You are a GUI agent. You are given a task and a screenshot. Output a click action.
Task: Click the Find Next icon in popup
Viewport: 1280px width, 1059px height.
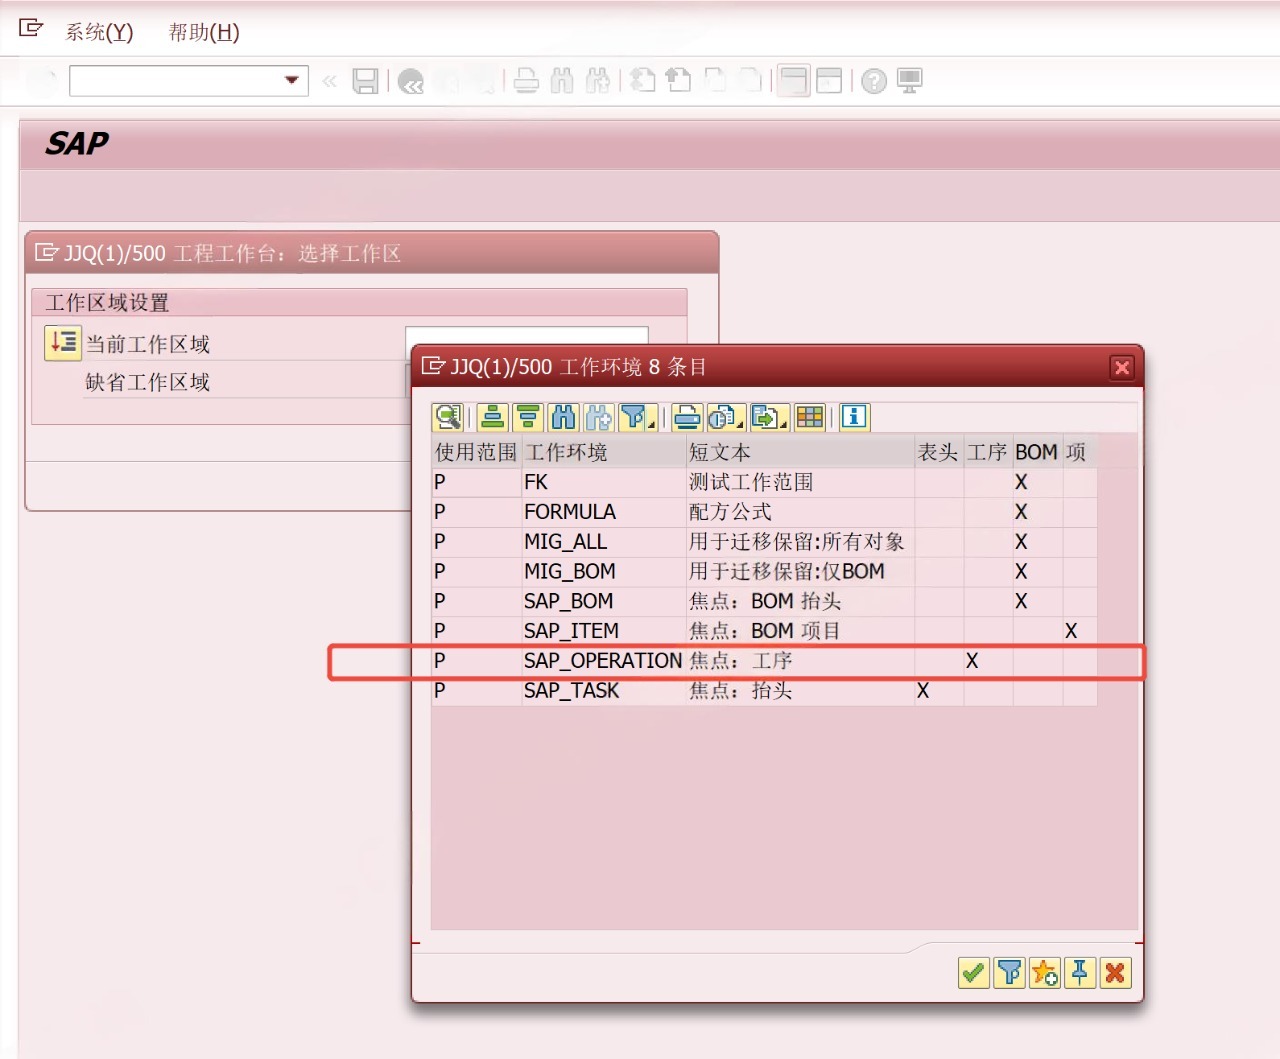click(x=599, y=417)
